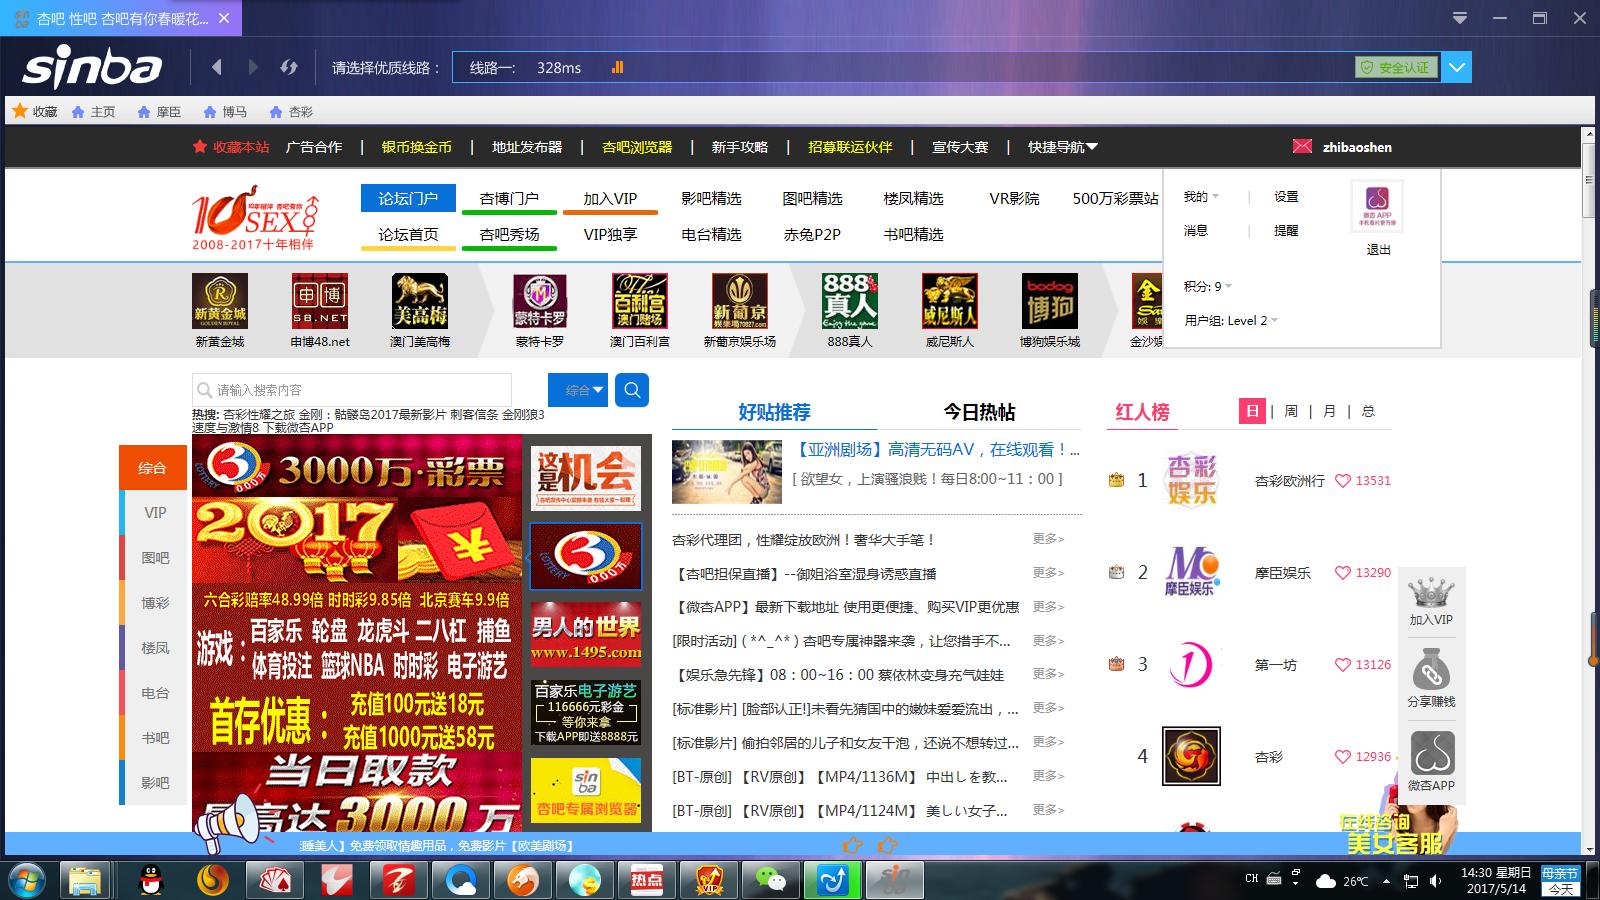The height and width of the screenshot is (900, 1600).
Task: Click the 威尼斯人 sponsor icon
Action: [x=950, y=301]
